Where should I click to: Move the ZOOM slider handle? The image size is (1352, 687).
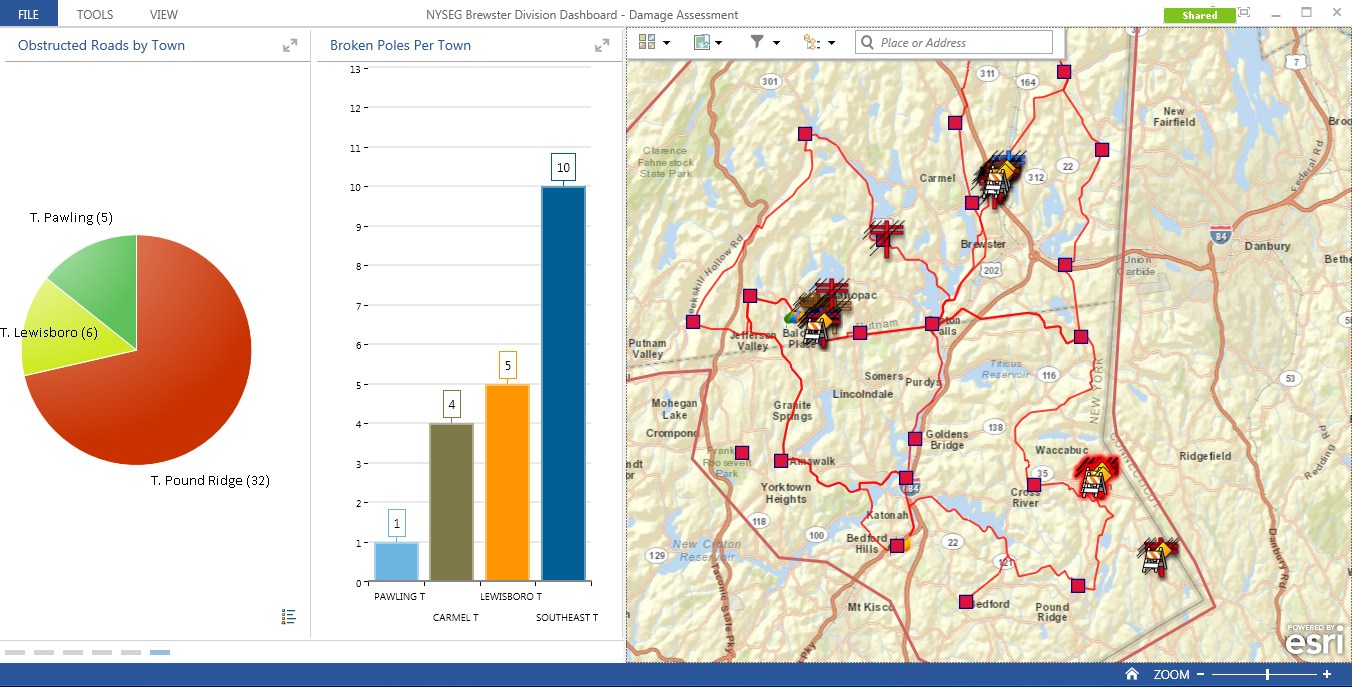click(1267, 675)
